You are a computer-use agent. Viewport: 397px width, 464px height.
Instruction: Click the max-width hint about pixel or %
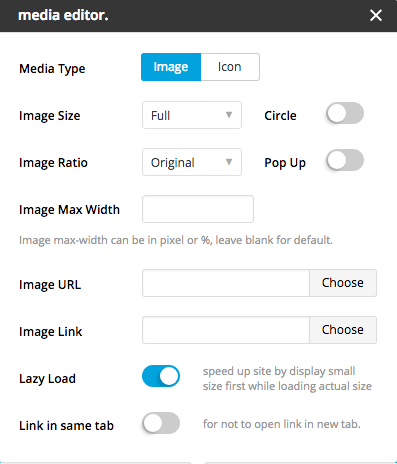[176, 240]
